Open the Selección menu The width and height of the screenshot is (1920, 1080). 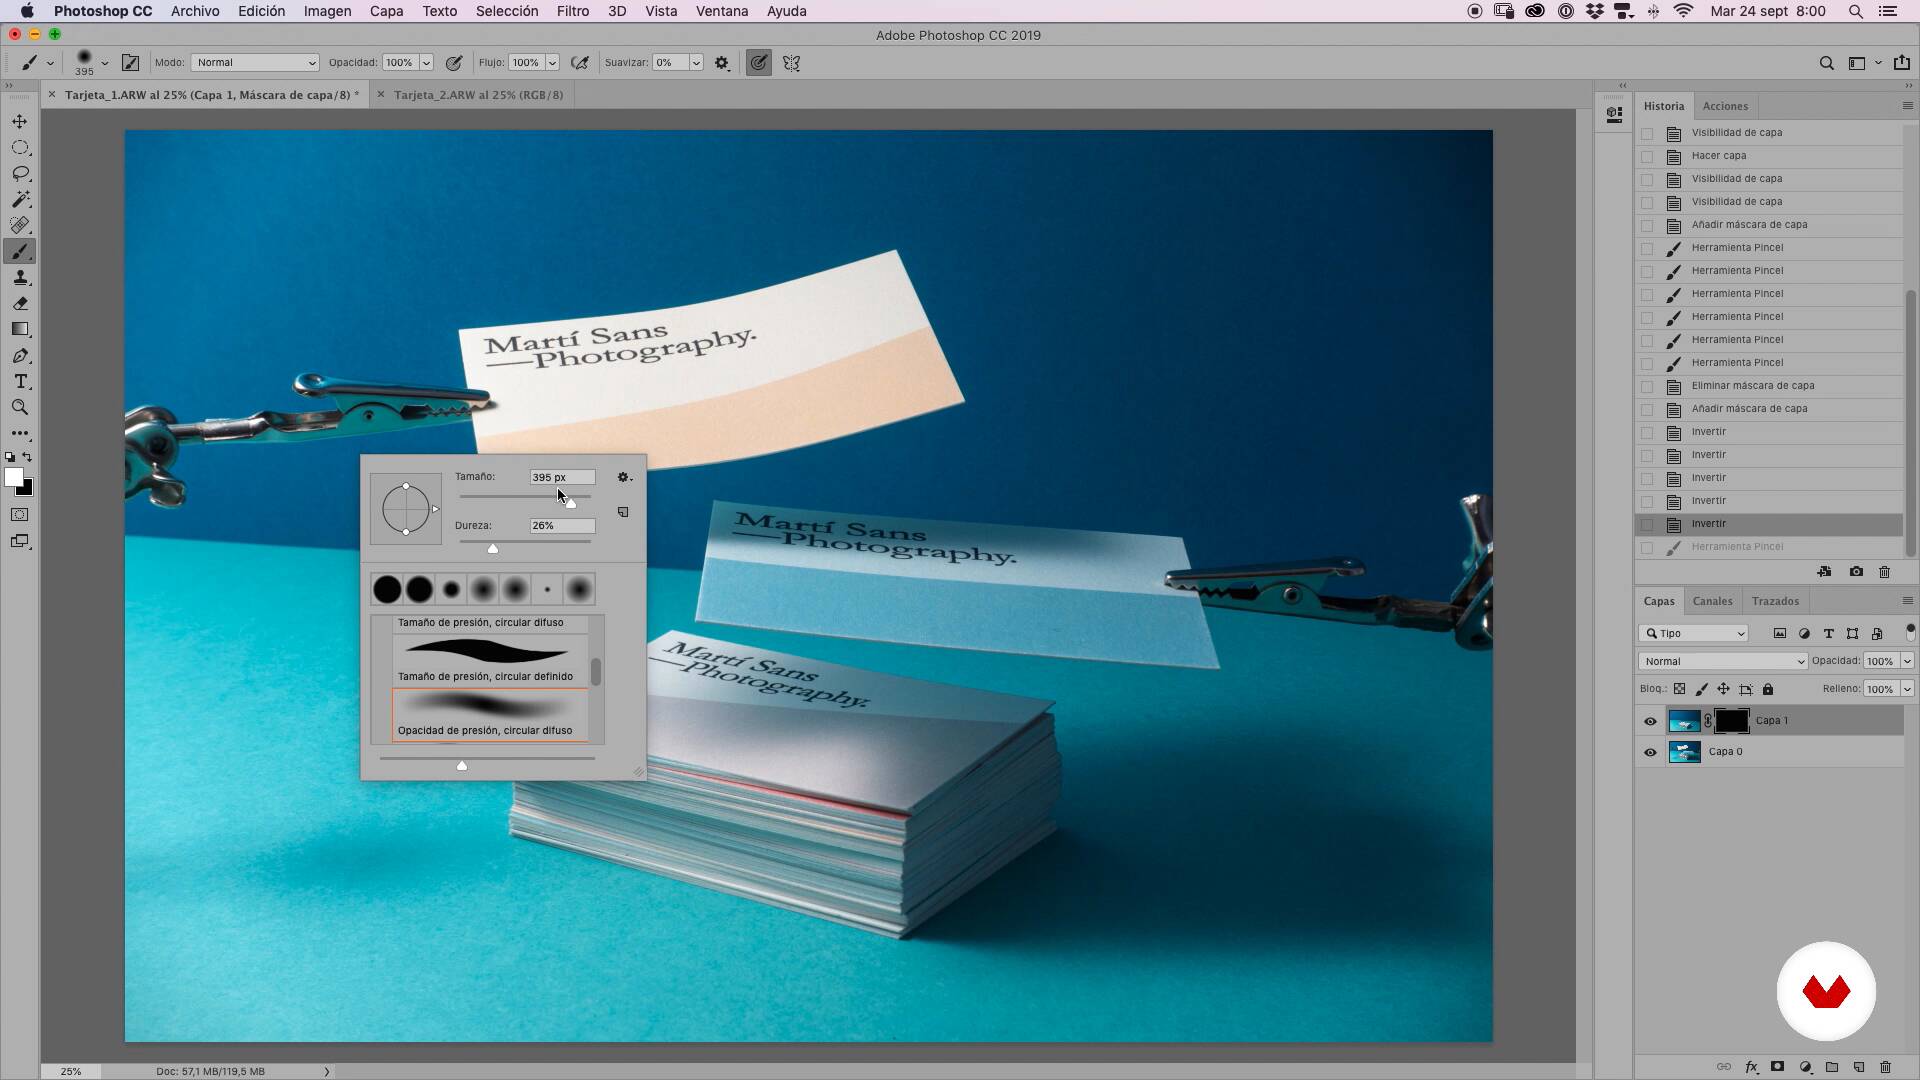507,11
